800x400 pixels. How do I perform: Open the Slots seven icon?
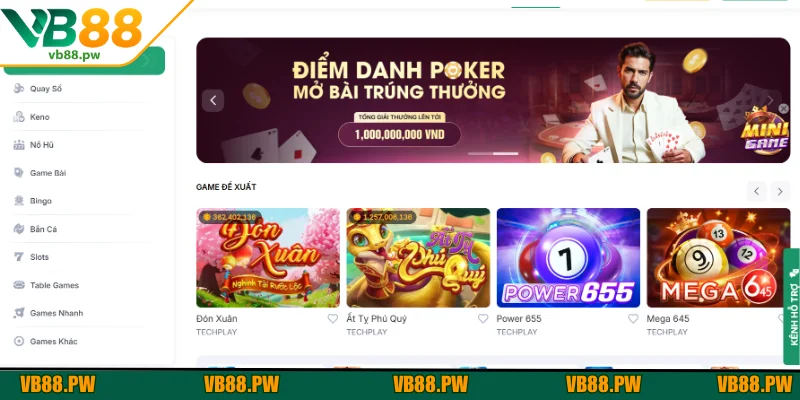19,257
